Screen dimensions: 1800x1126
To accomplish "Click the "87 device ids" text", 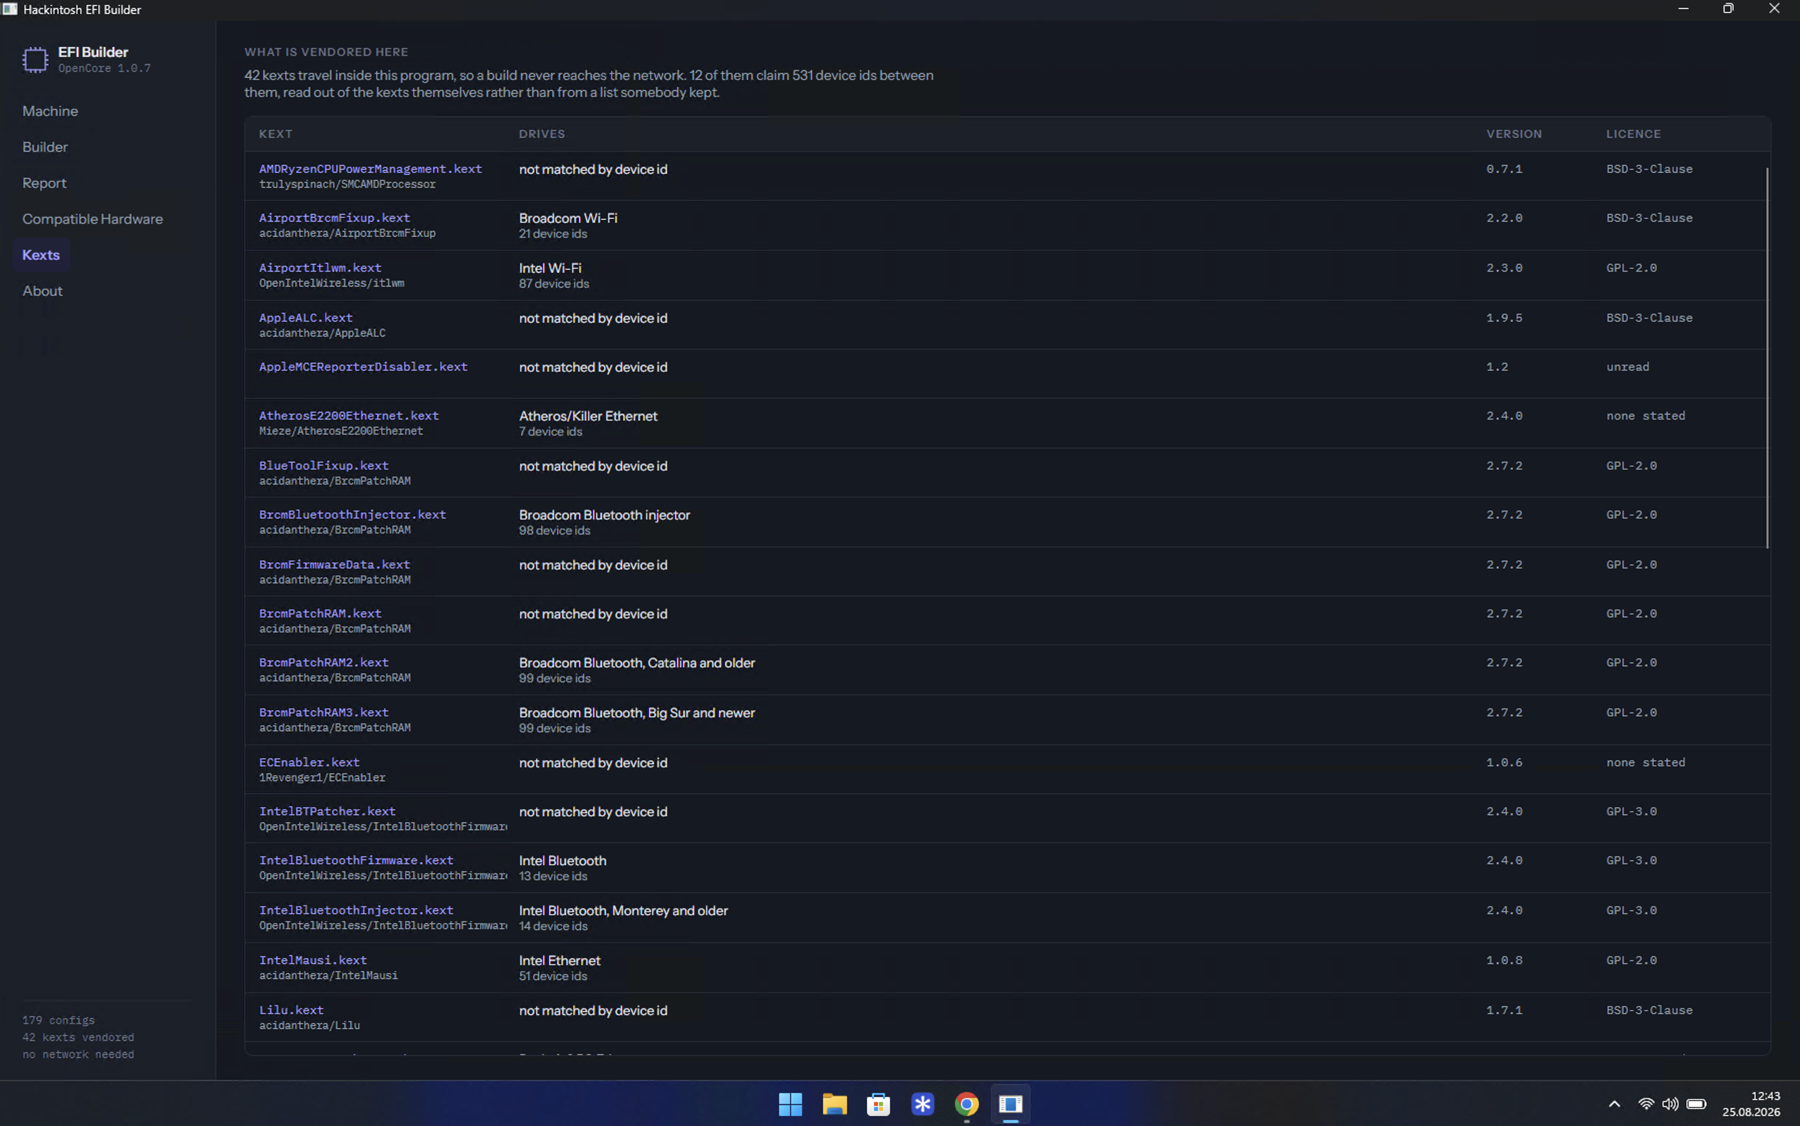I will click(x=554, y=284).
